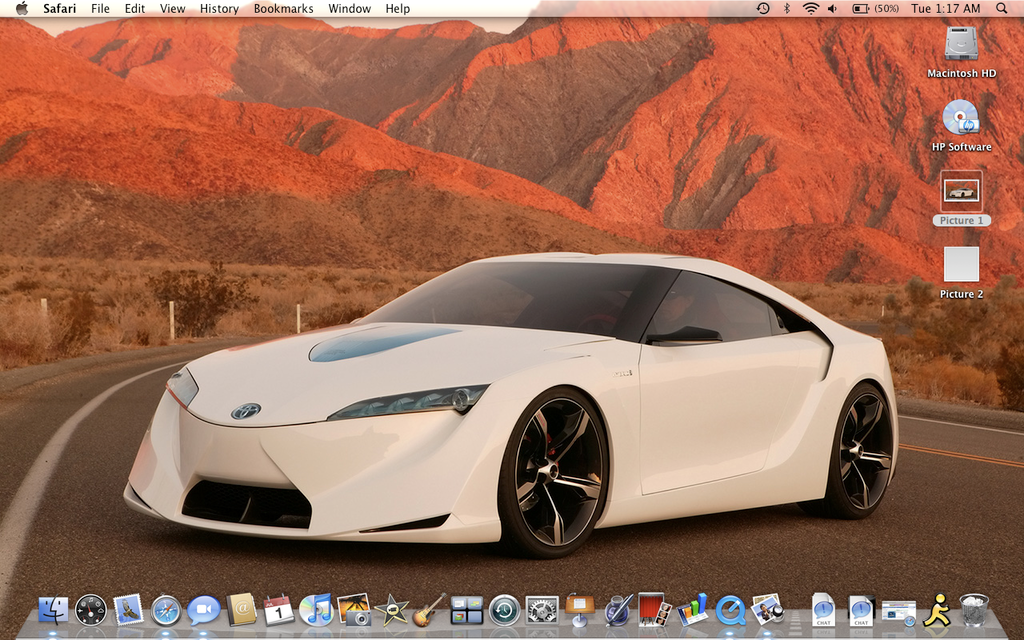This screenshot has width=1024, height=640.
Task: Open System Preferences from the dock
Action: pos(541,609)
